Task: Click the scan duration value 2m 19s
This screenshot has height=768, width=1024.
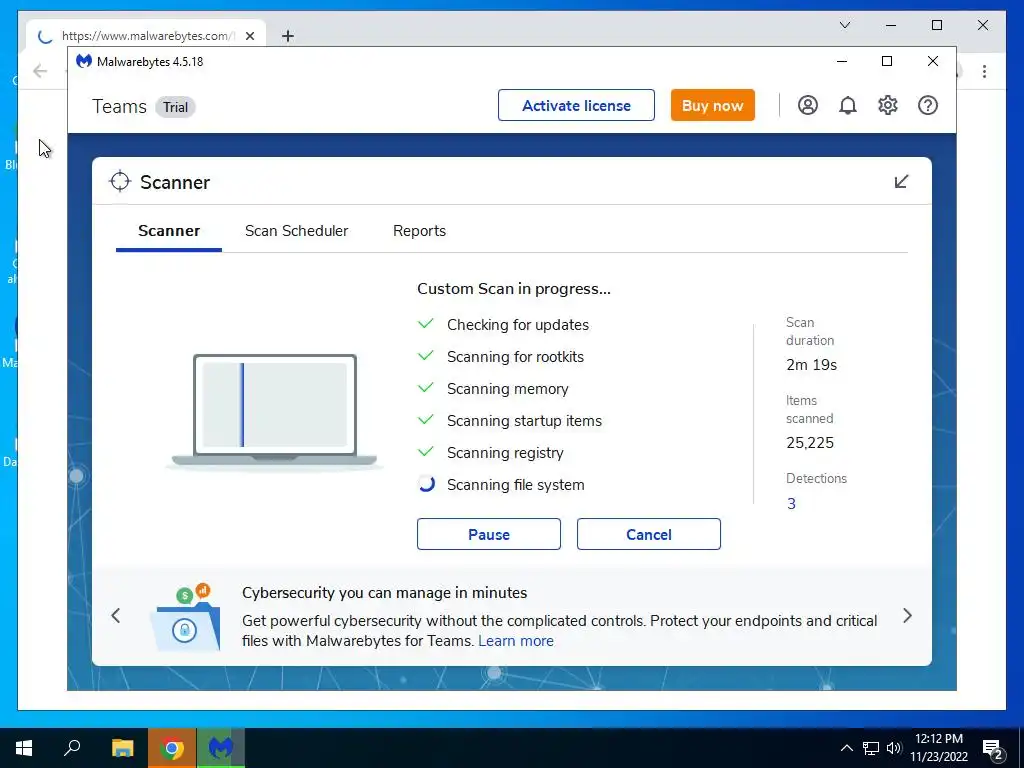Action: pyautogui.click(x=812, y=364)
